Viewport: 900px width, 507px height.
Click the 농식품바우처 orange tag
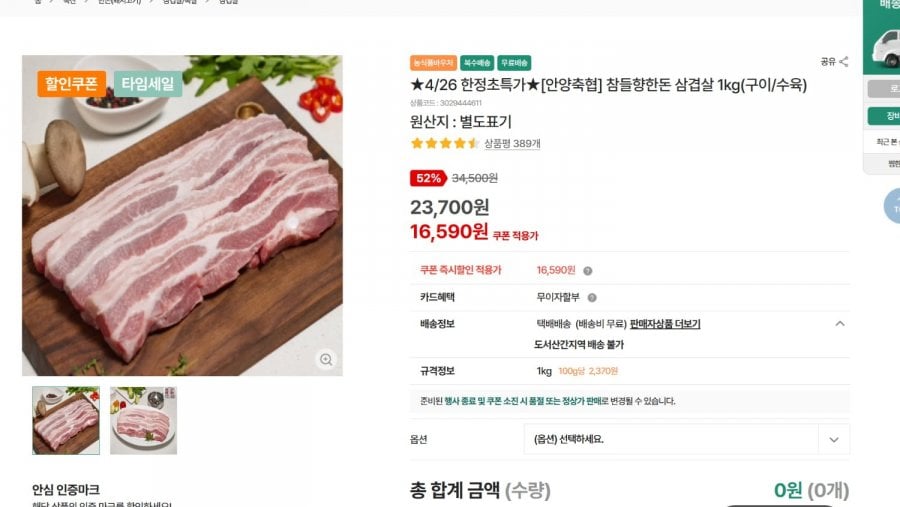433,62
